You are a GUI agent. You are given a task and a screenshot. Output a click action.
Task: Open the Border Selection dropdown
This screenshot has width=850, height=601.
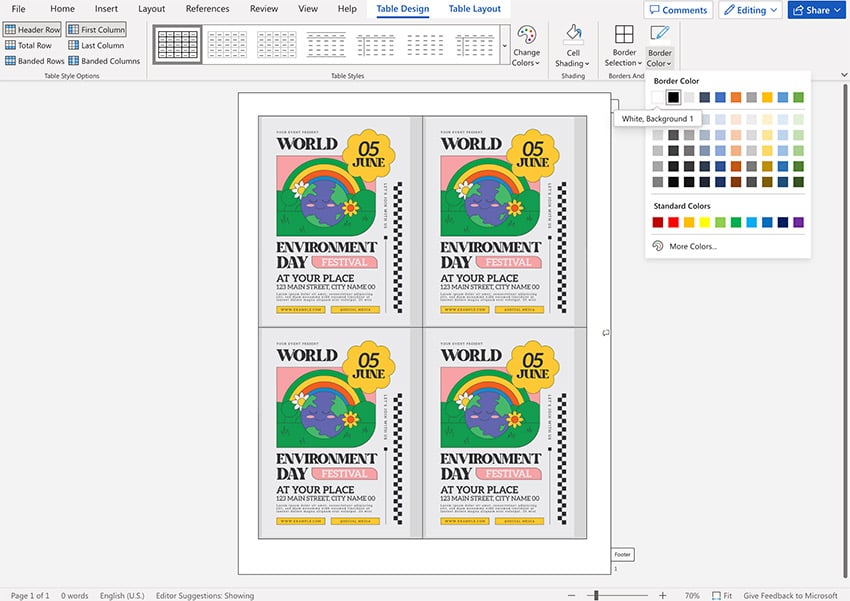623,46
